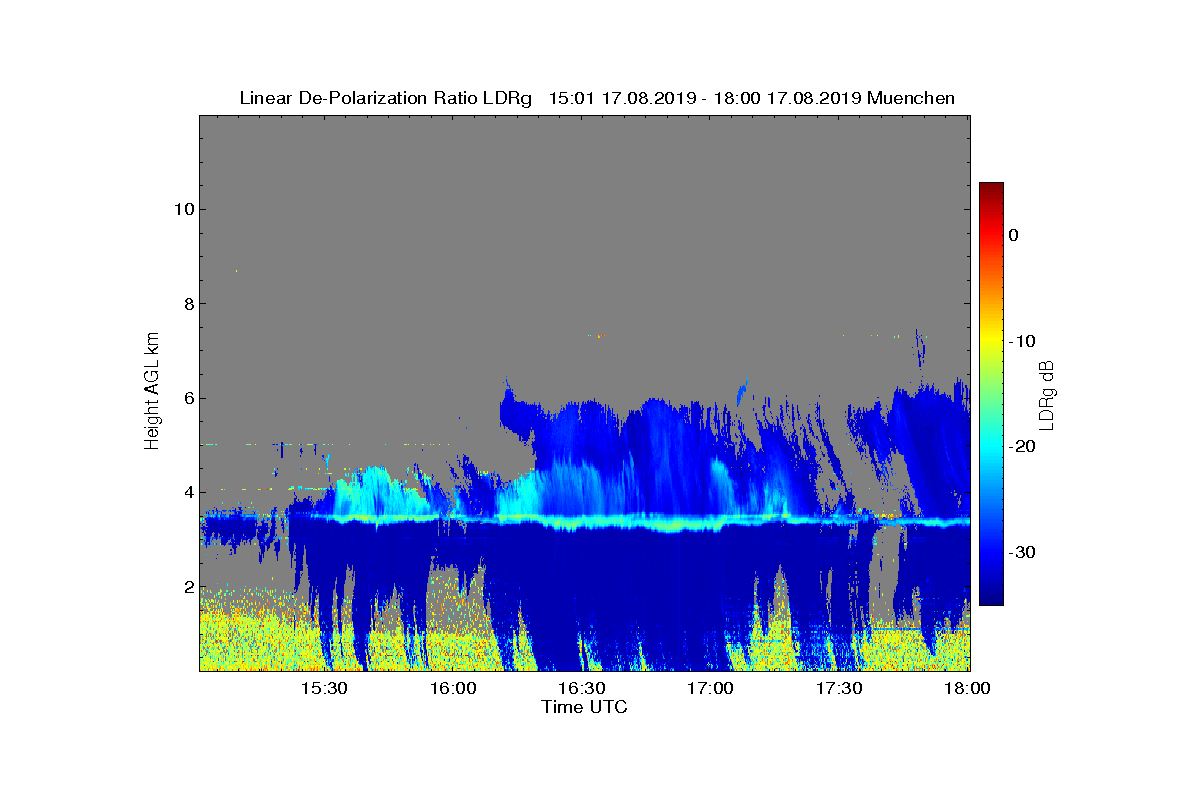
Task: Click the dark blue bottom of colorbar
Action: pyautogui.click(x=991, y=596)
